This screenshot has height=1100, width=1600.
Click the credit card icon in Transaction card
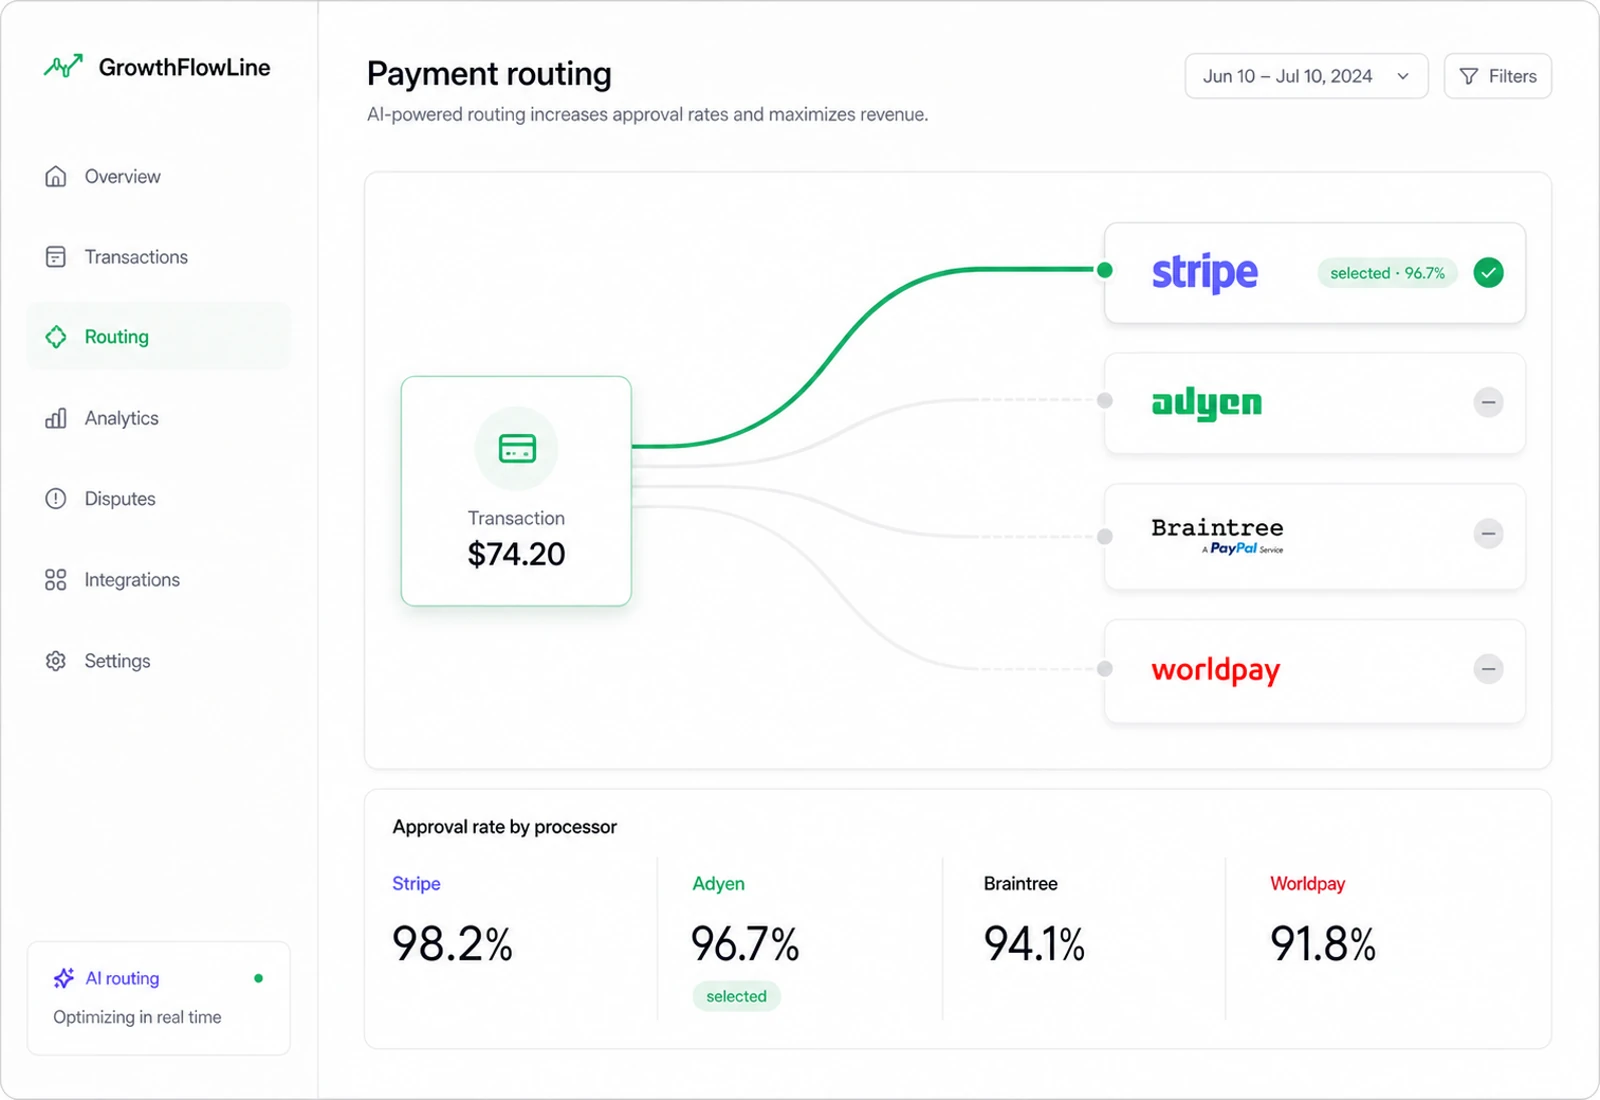517,448
